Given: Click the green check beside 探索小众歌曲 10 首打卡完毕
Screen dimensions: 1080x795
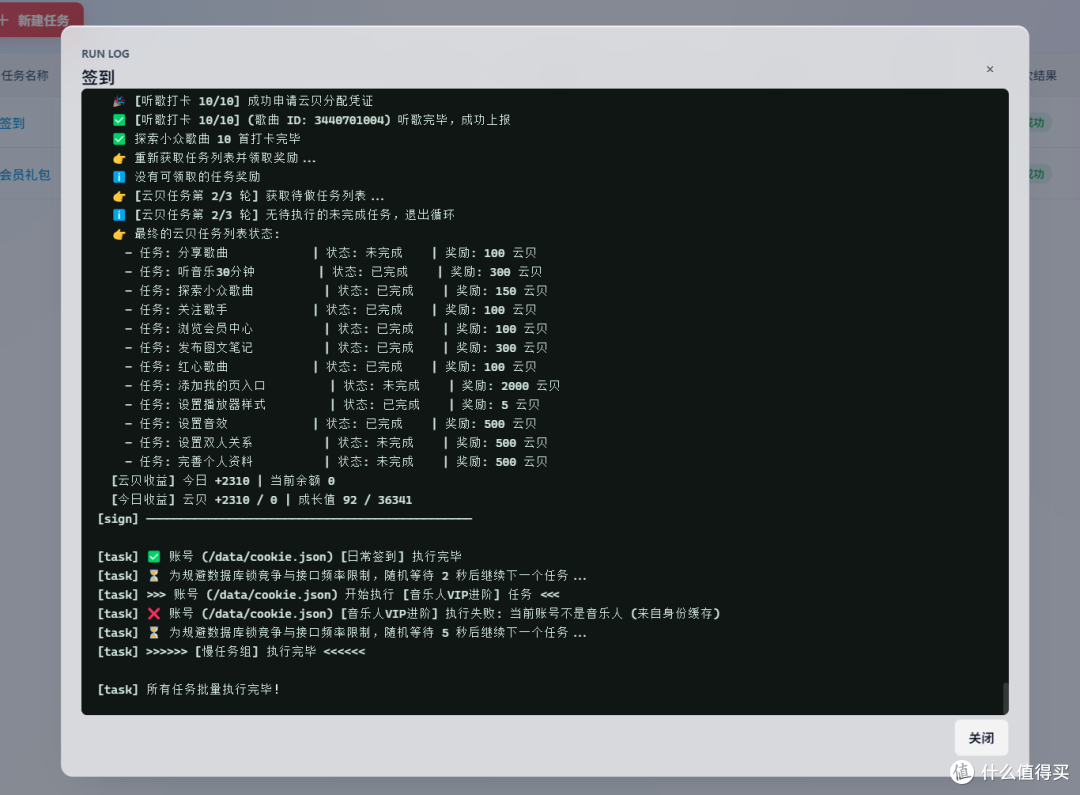Looking at the screenshot, I should coord(119,138).
